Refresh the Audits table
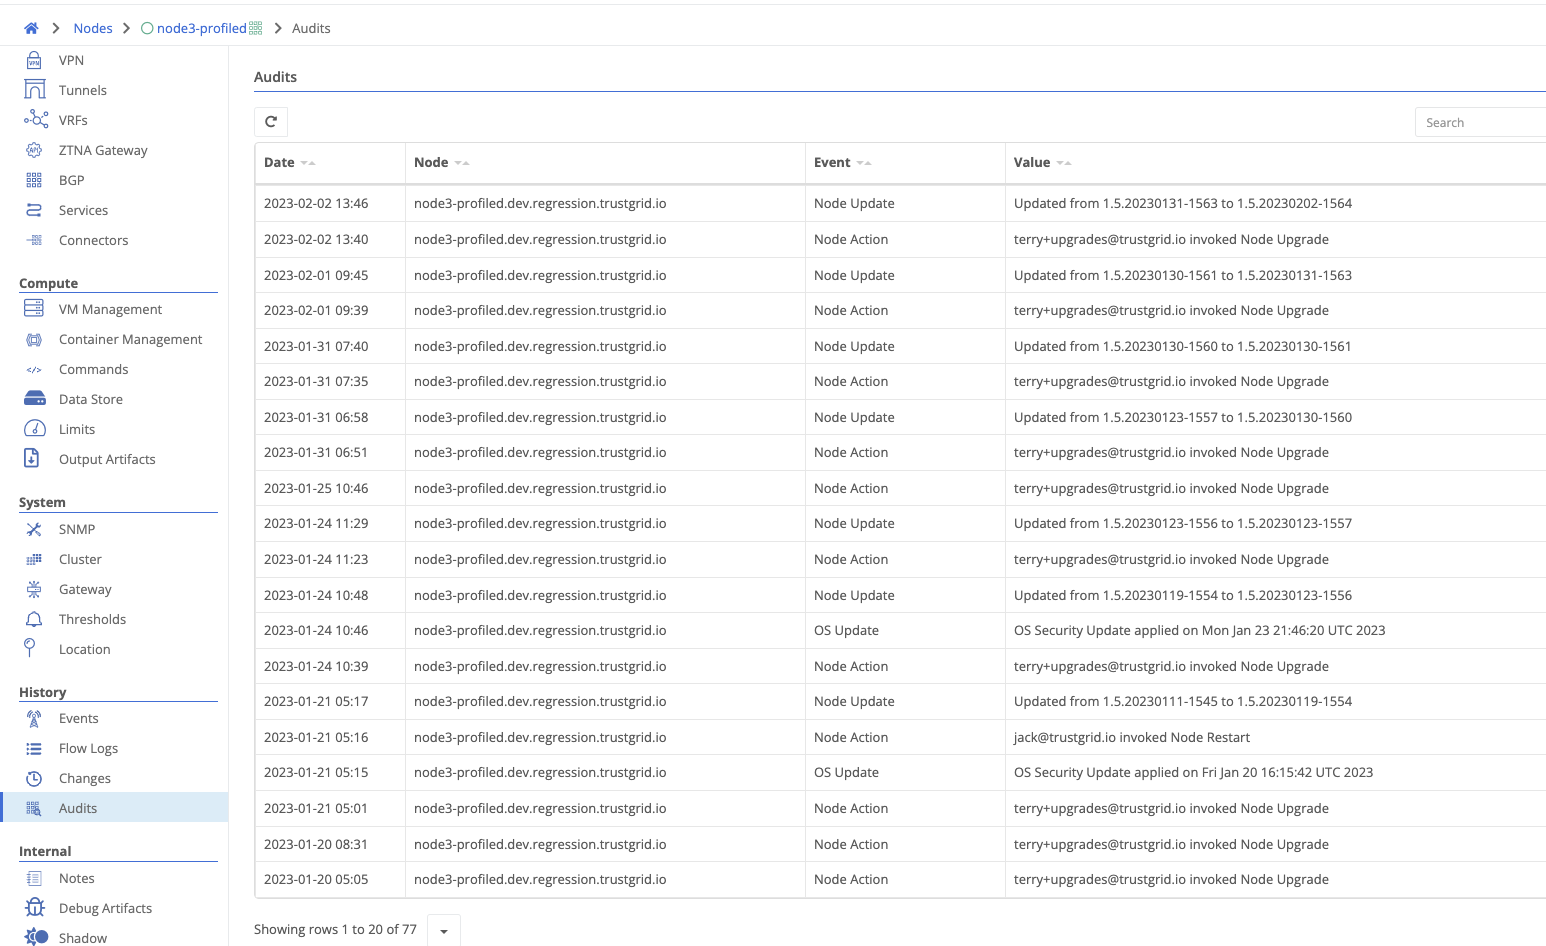Screen dimensions: 1546x946 pos(271,122)
